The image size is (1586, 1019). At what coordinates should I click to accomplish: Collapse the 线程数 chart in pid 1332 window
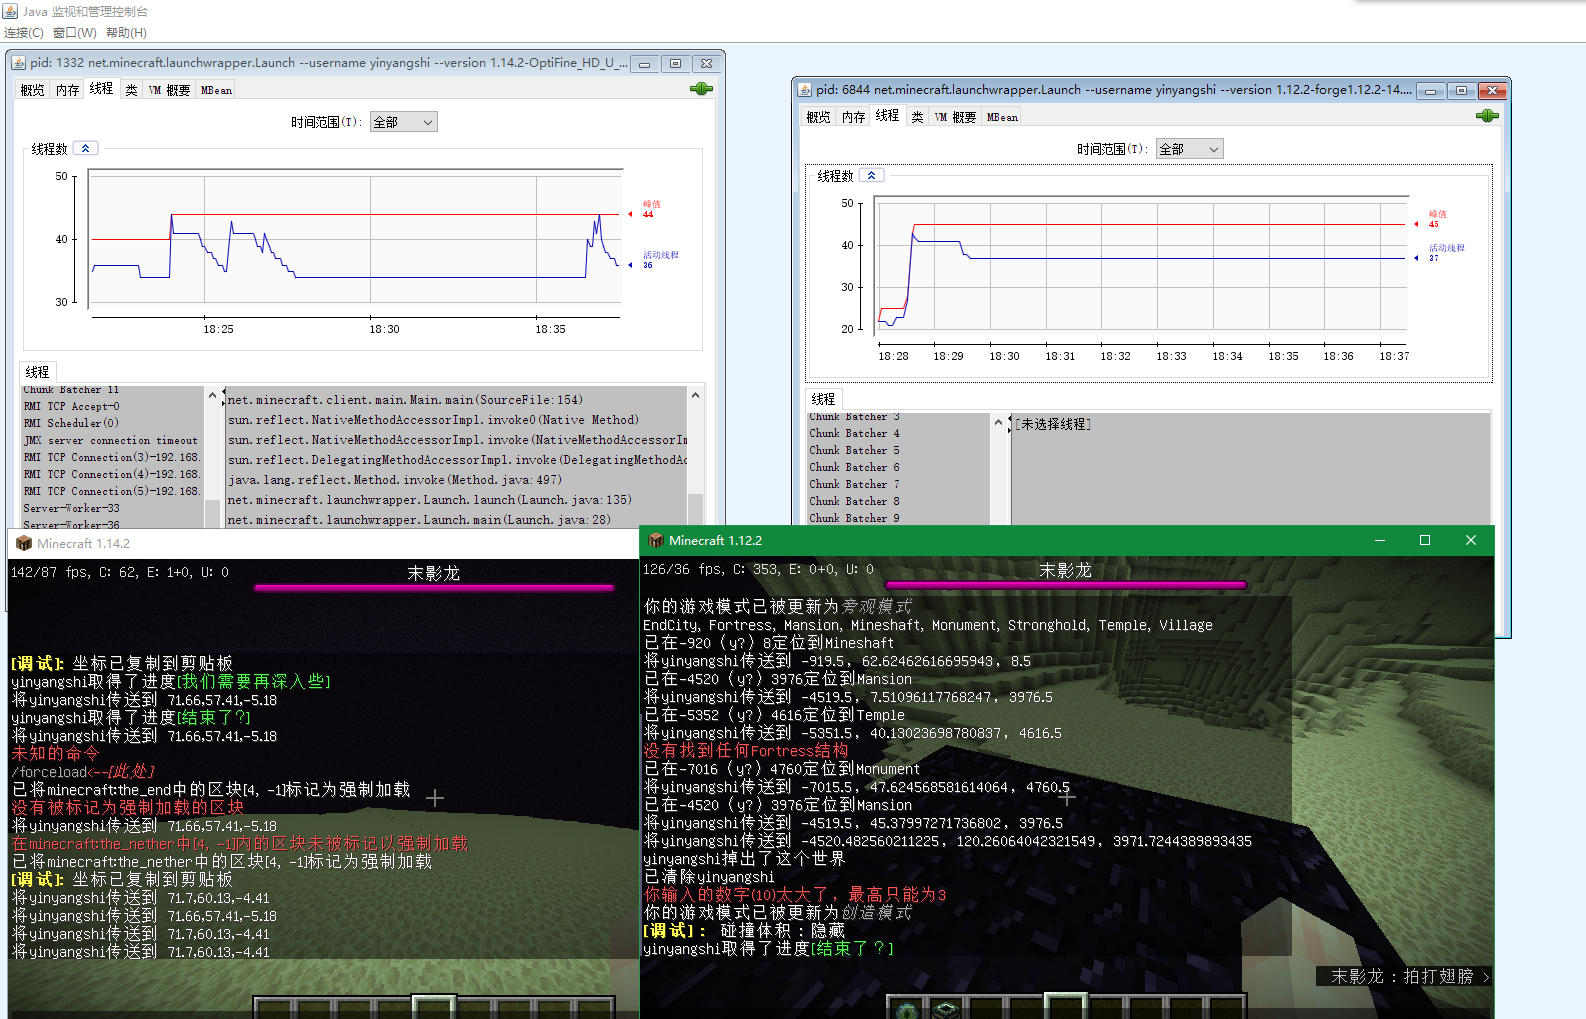(x=86, y=148)
